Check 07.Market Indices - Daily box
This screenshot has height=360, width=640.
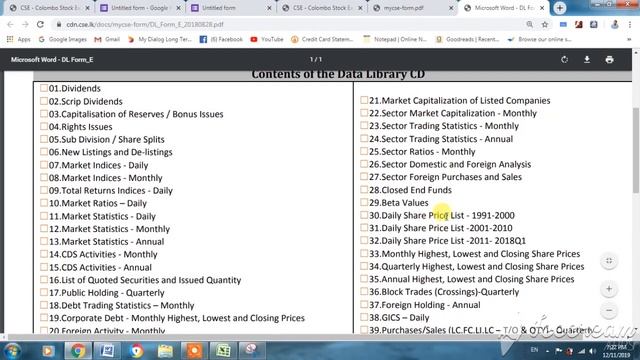[x=44, y=164]
